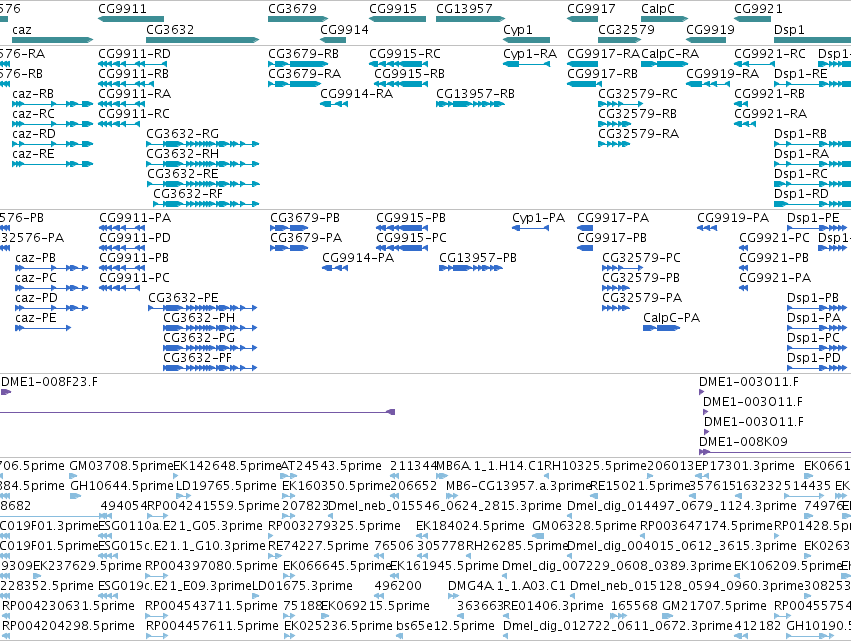This screenshot has height=641, width=851.
Task: Click transcript CG32579-RC
Action: click(x=638, y=93)
